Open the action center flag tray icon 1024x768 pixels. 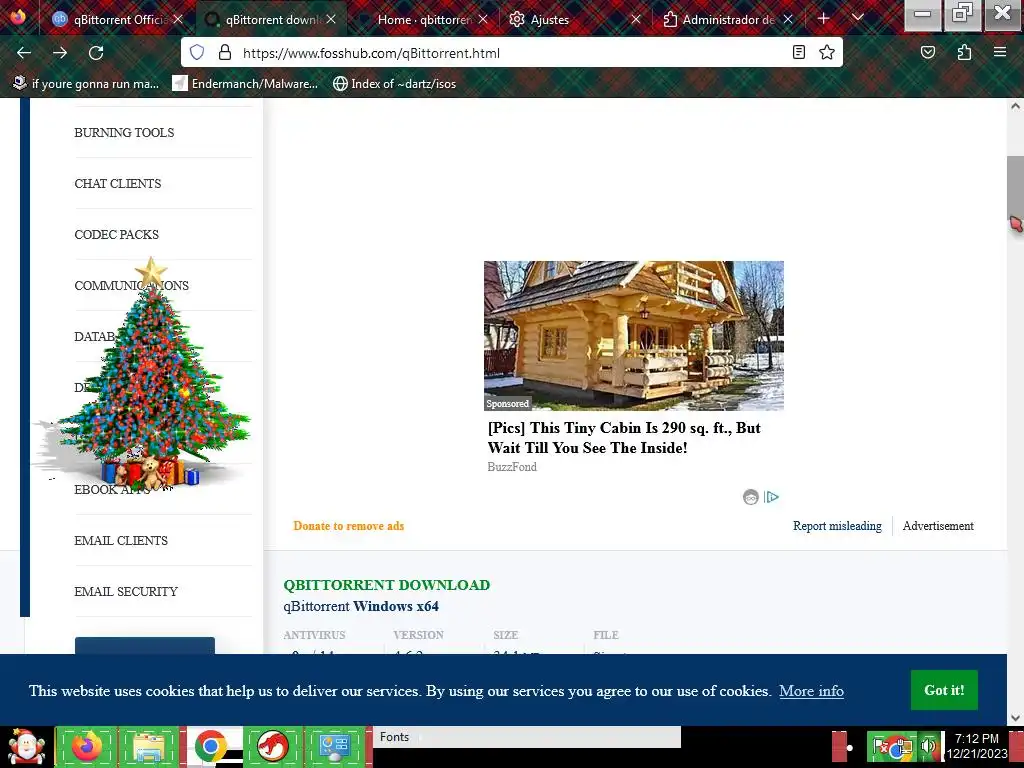point(880,747)
